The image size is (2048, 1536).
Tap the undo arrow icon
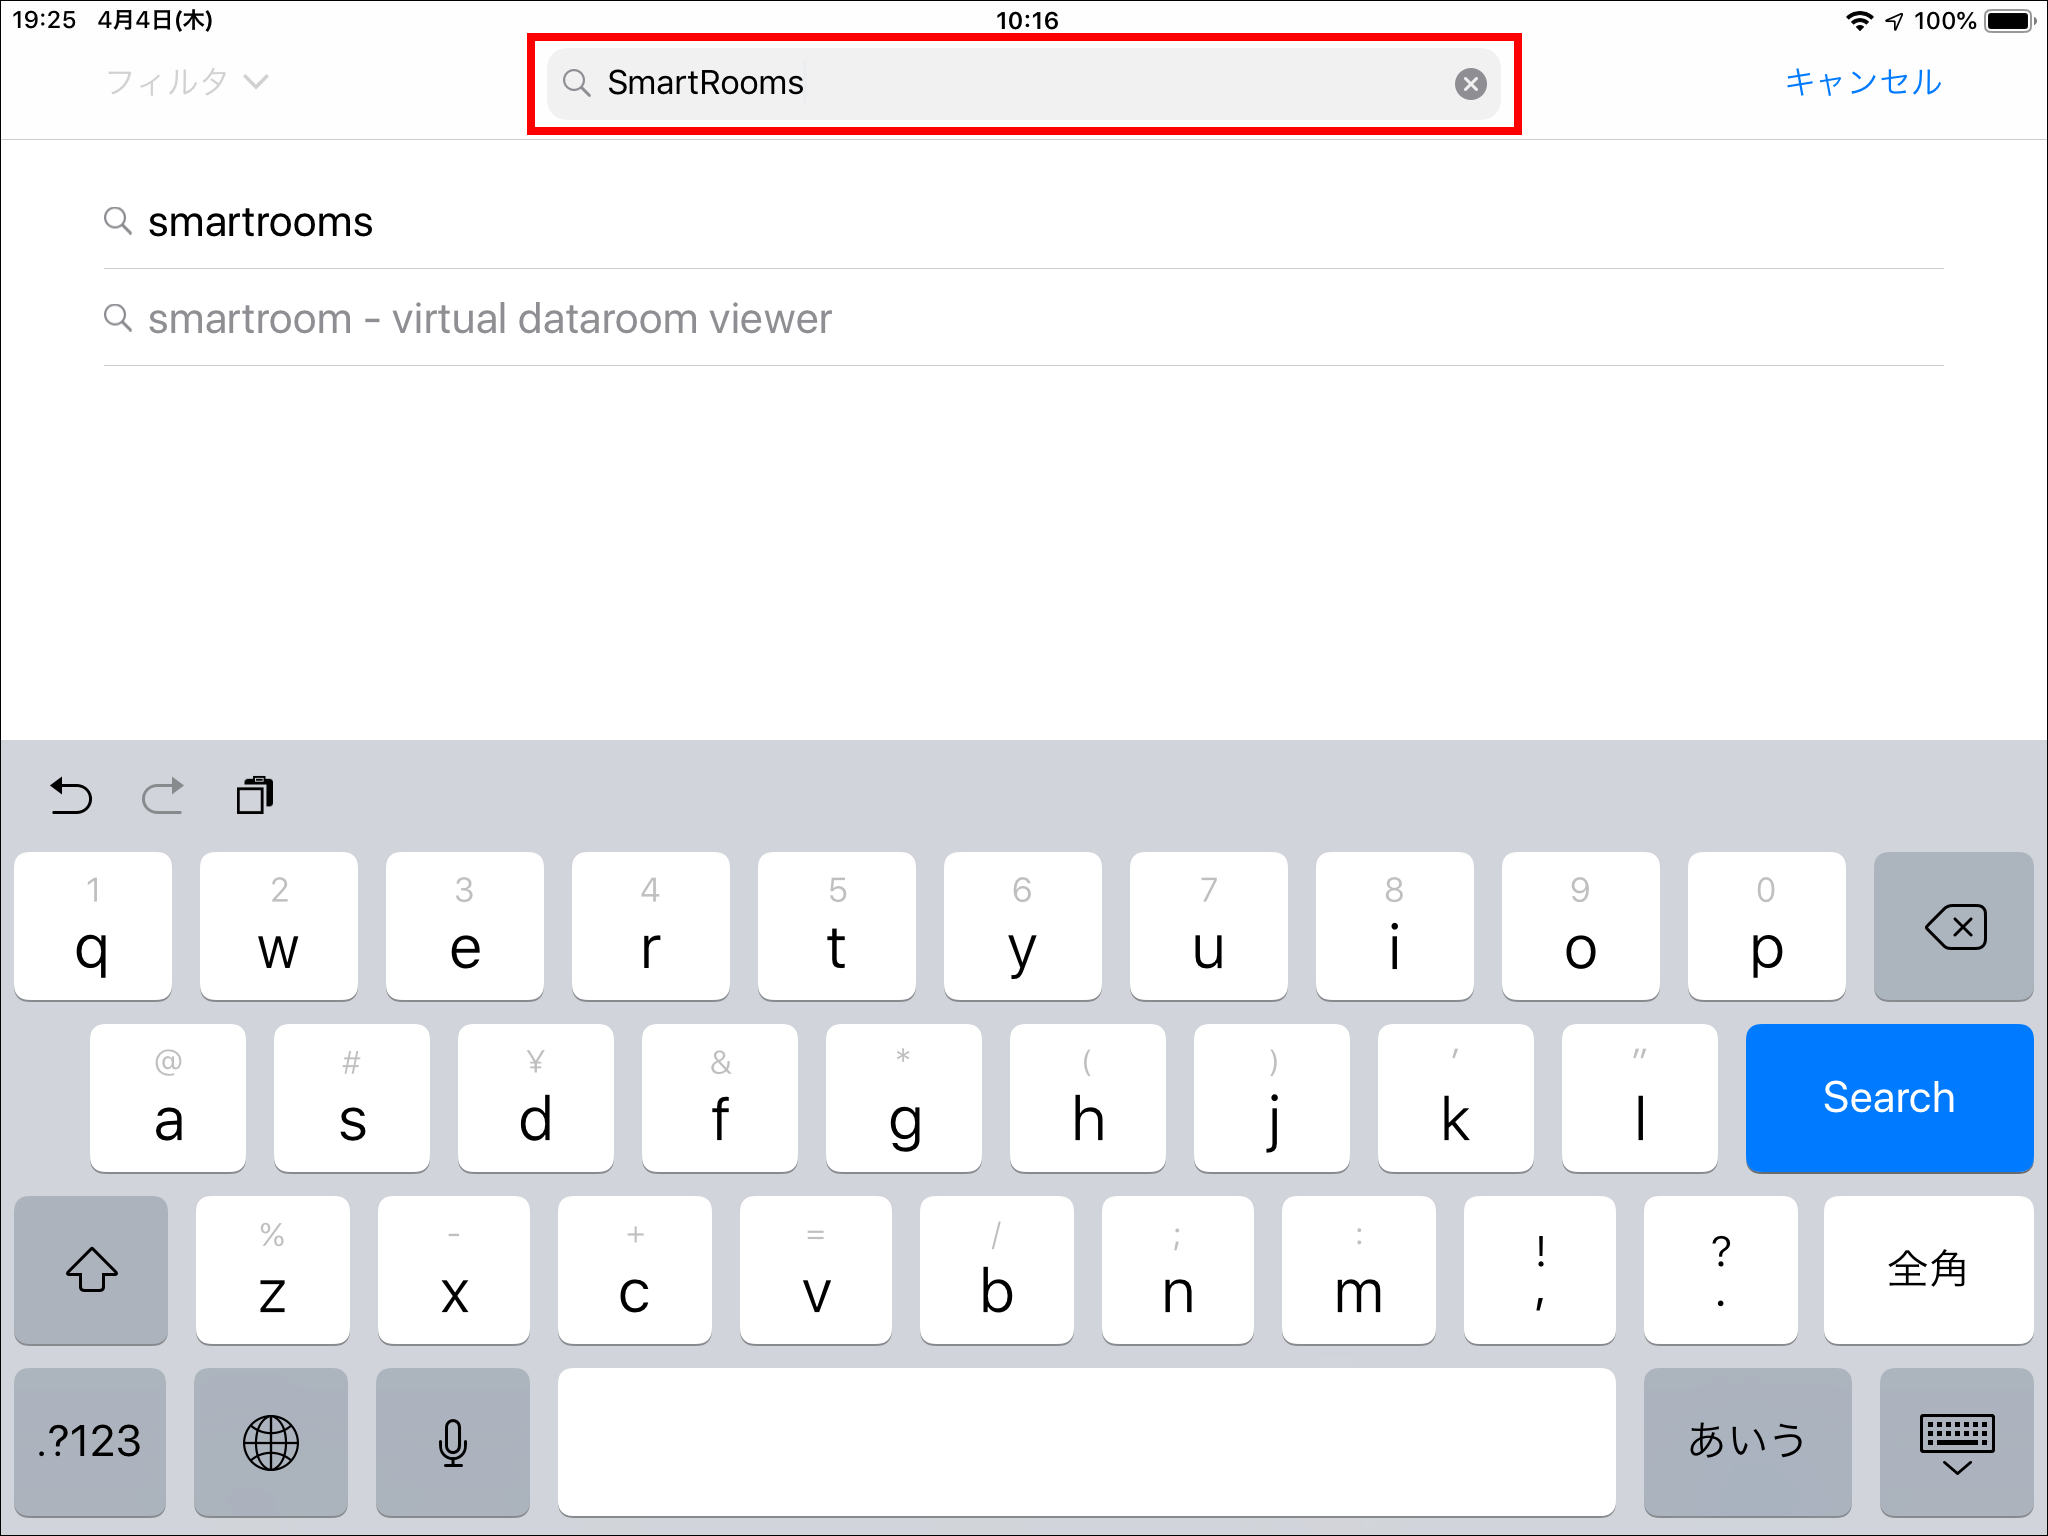tap(71, 797)
